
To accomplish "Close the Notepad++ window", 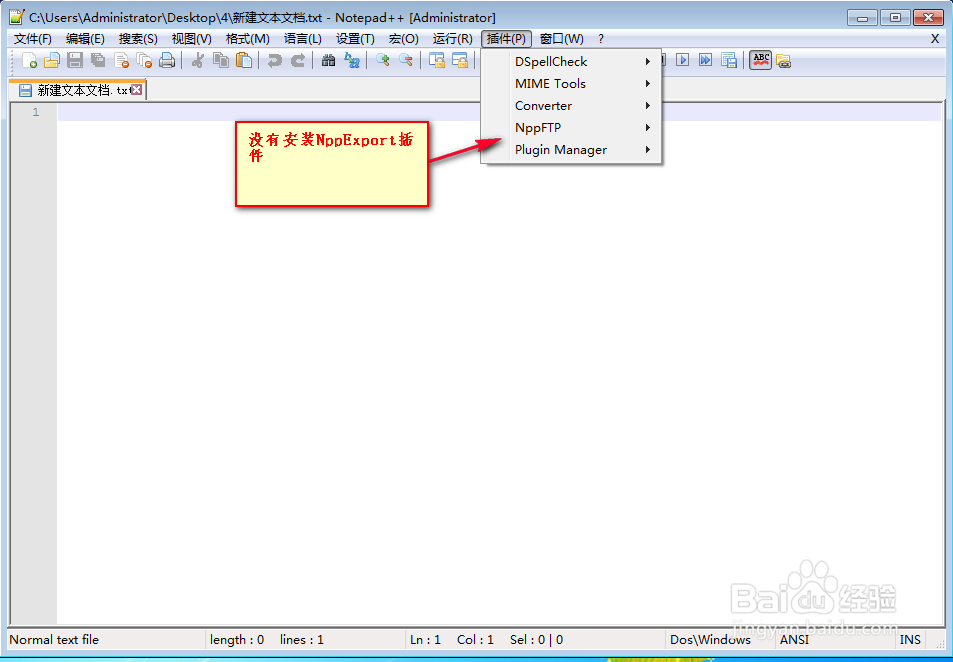I will (x=928, y=17).
